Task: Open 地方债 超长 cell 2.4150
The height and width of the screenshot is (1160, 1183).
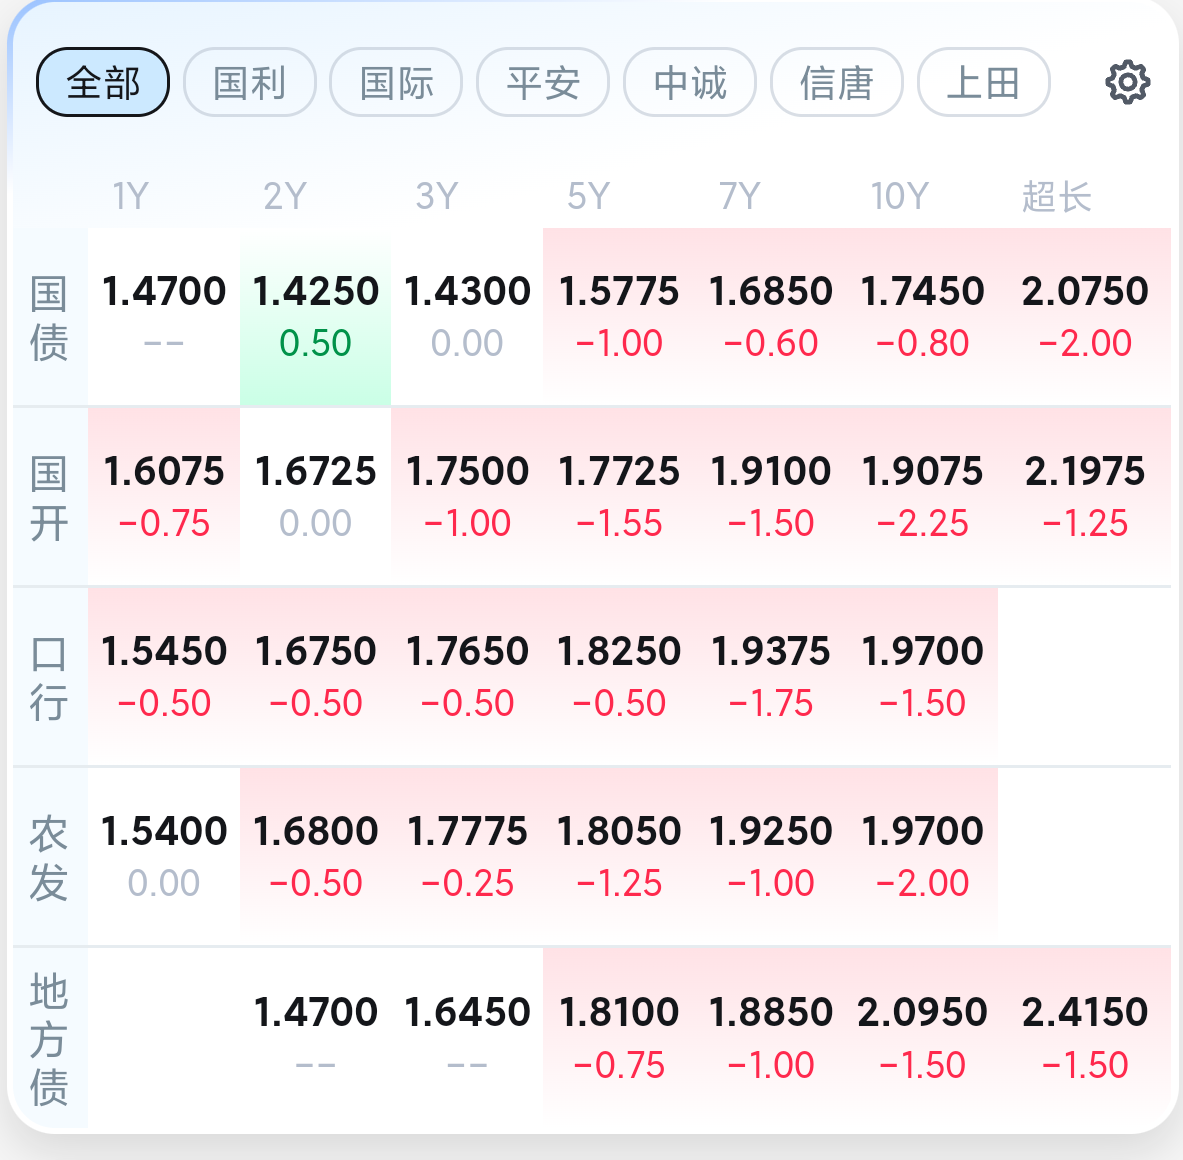Action: pyautogui.click(x=1085, y=1038)
